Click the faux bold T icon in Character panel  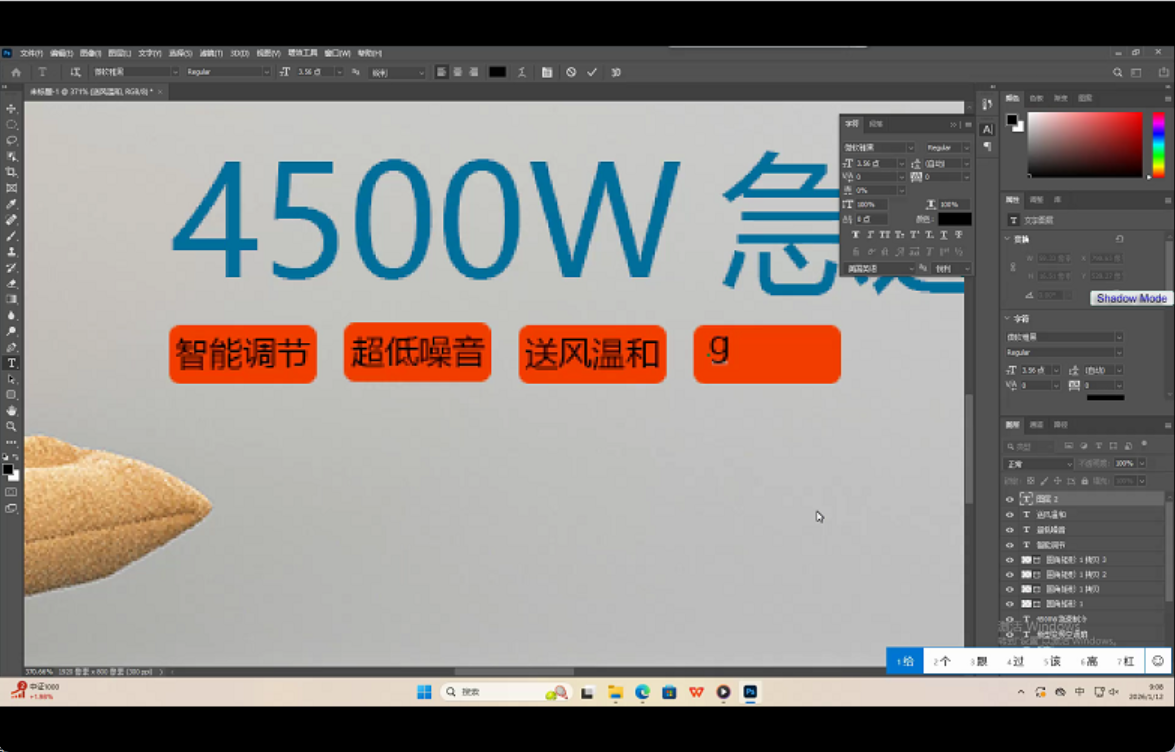pyautogui.click(x=855, y=235)
